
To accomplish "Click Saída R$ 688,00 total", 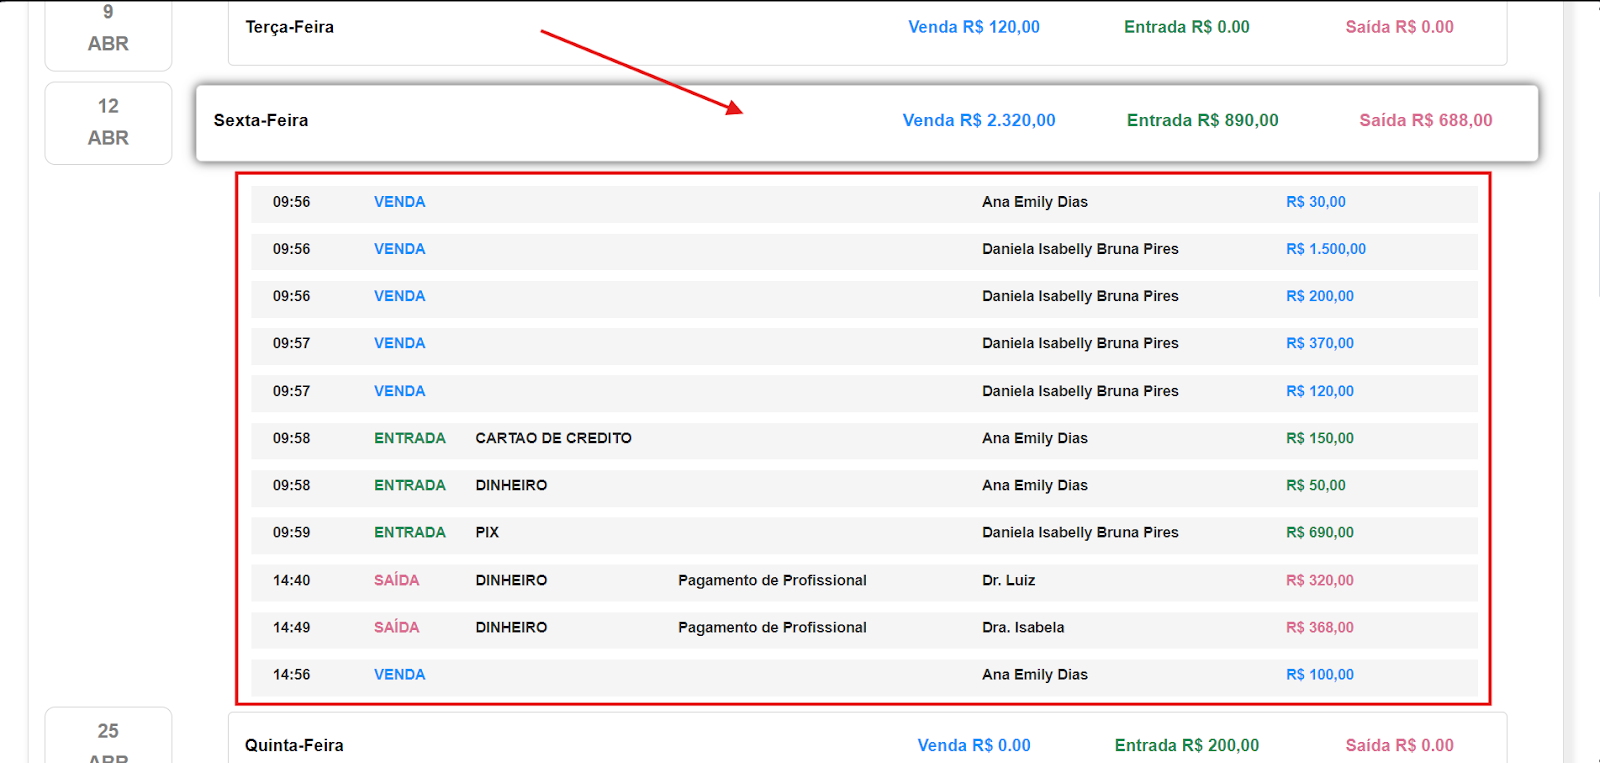I will tap(1425, 120).
